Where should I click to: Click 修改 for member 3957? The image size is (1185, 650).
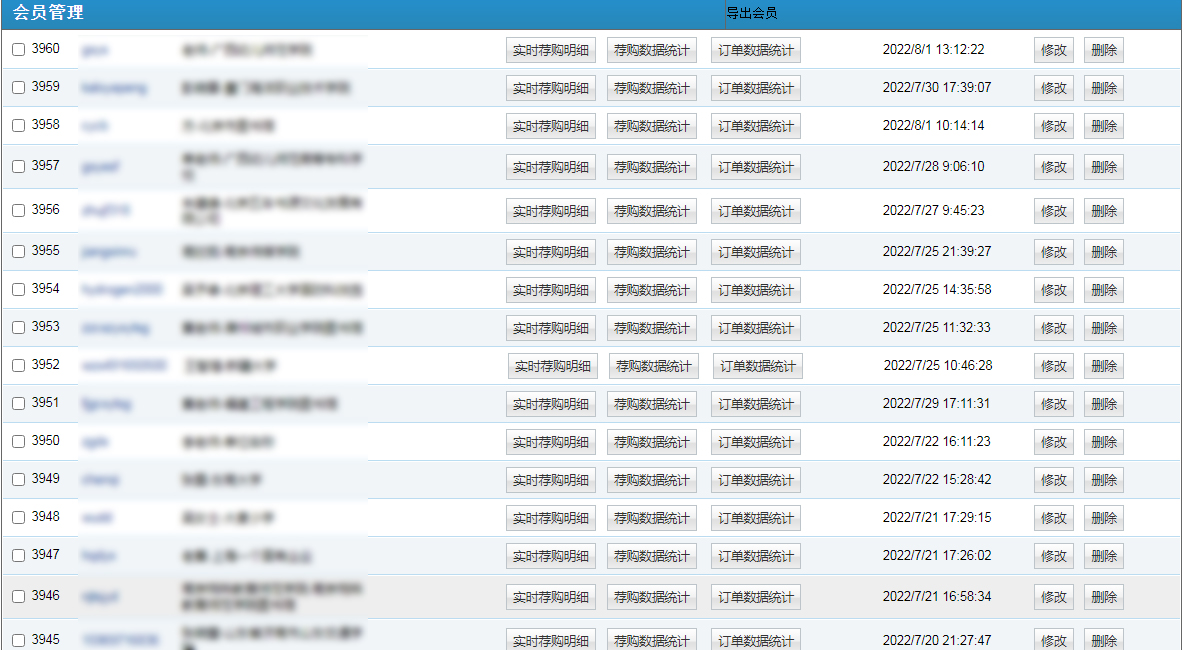point(1053,167)
